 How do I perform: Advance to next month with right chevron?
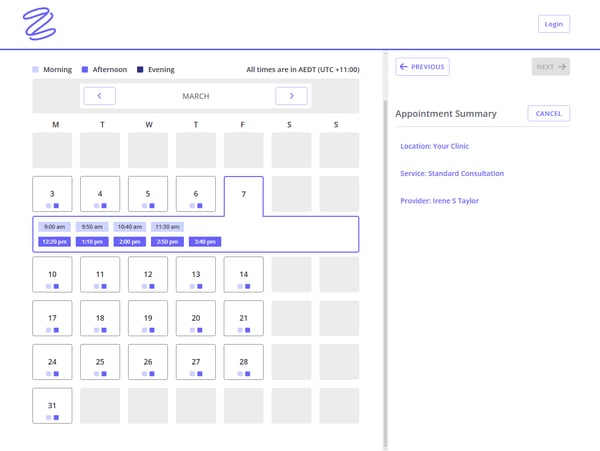click(291, 96)
